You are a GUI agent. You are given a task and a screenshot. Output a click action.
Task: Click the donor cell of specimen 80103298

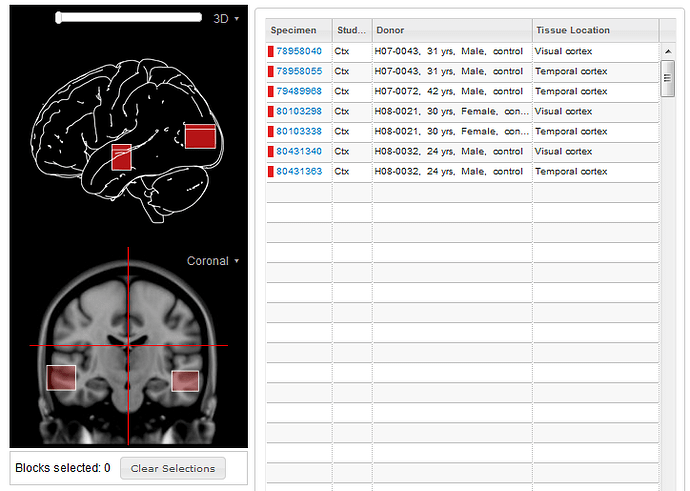click(x=452, y=111)
